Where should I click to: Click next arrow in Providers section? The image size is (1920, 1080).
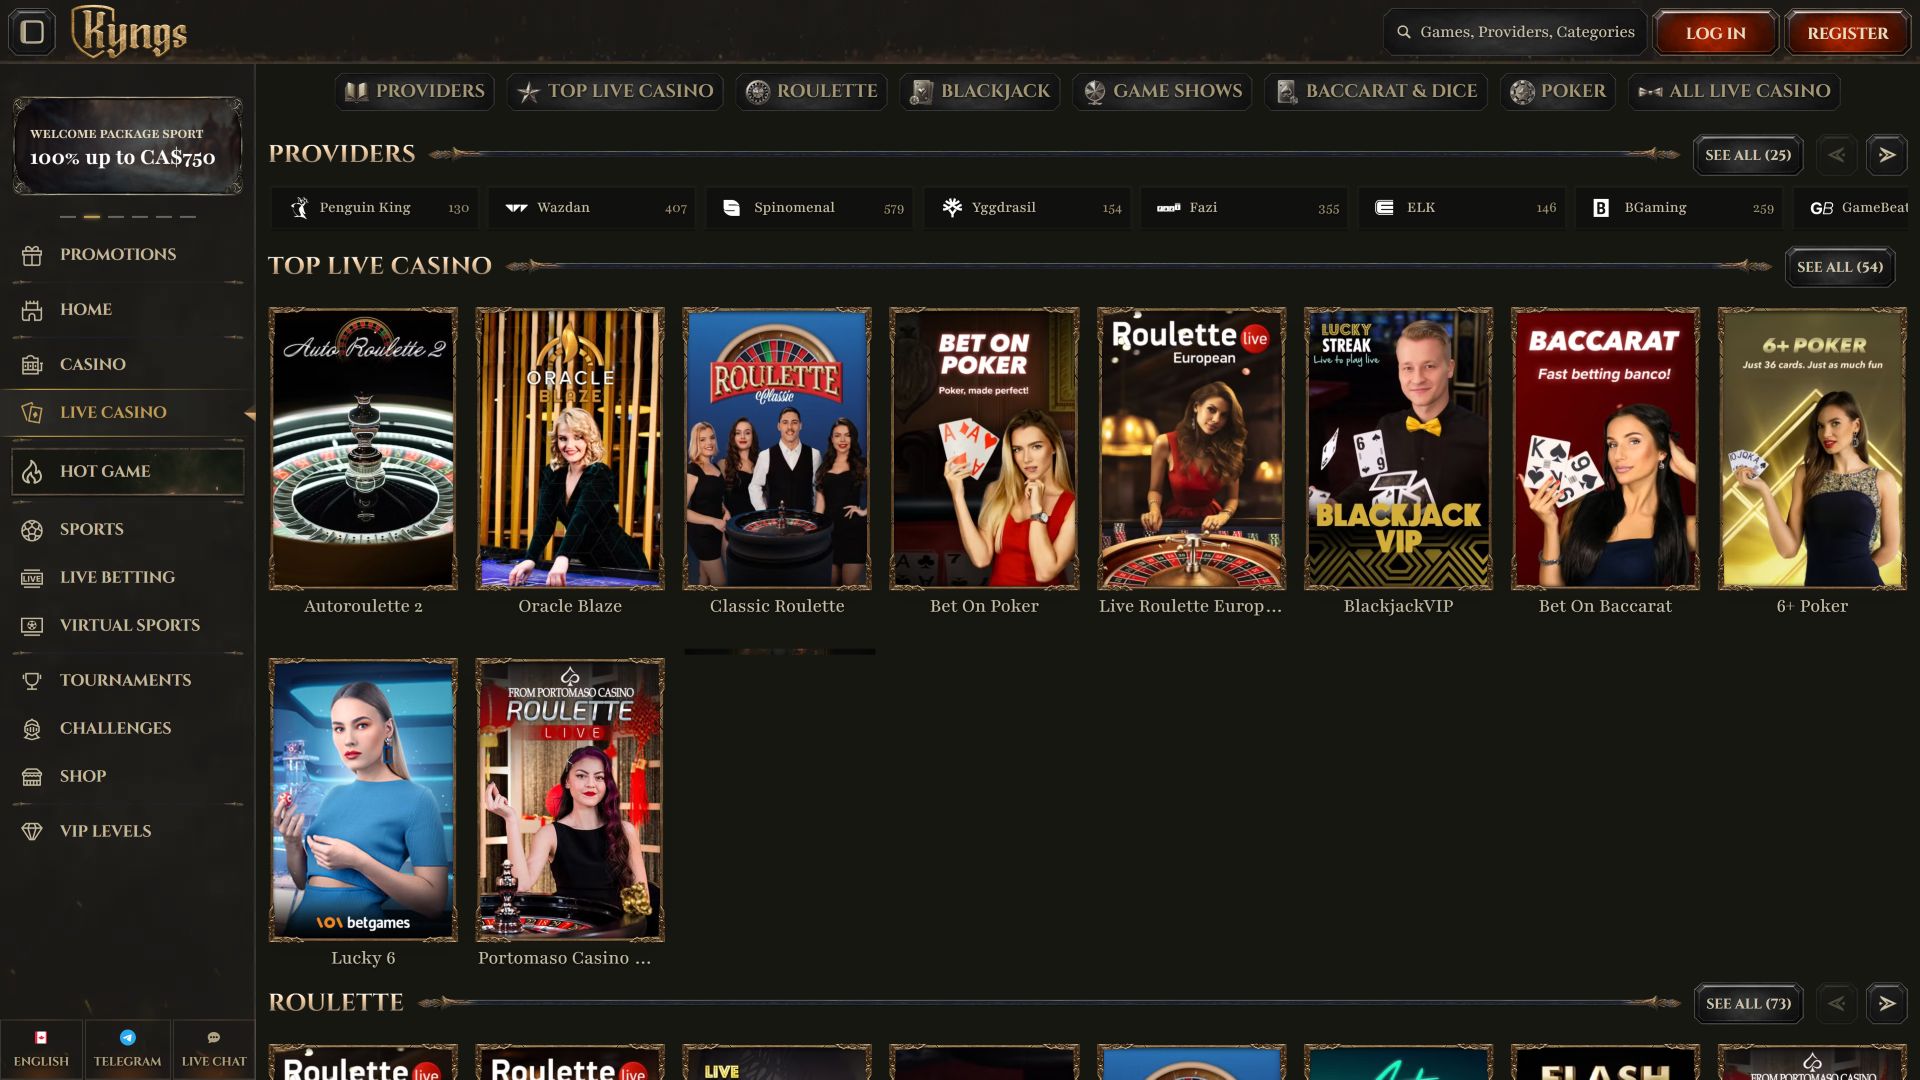(x=1887, y=155)
